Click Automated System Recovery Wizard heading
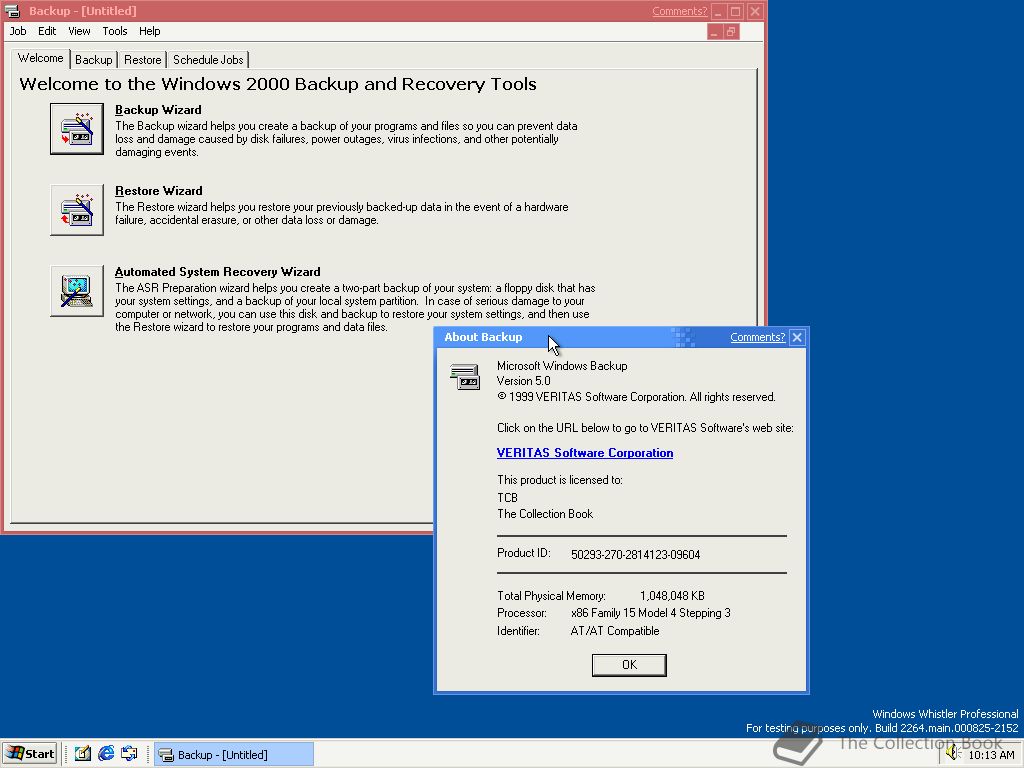The width and height of the screenshot is (1024, 768). [217, 272]
